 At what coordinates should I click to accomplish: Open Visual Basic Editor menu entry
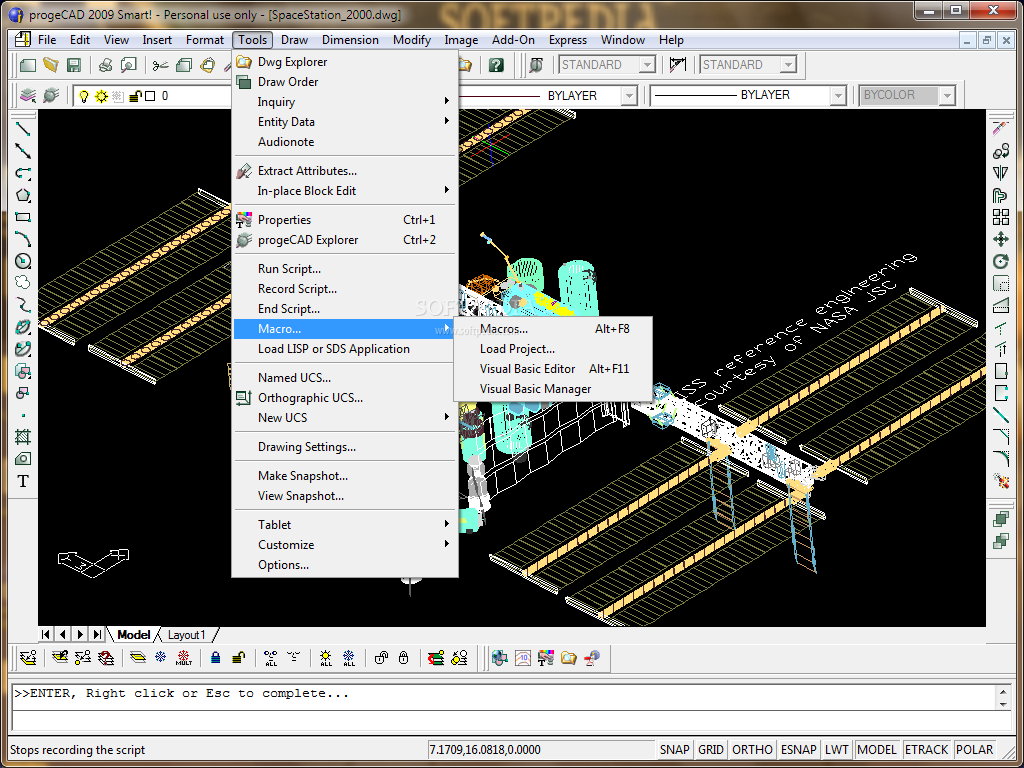[x=552, y=369]
